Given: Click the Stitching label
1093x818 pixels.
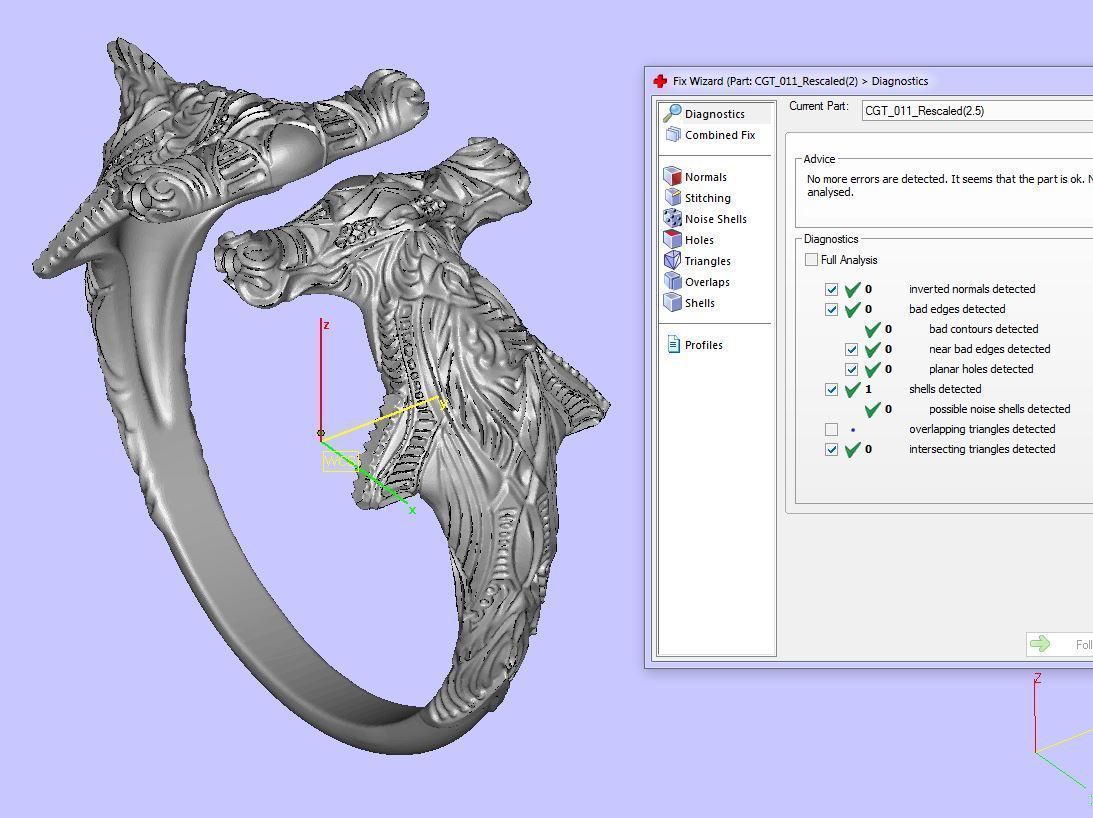Looking at the screenshot, I should pos(708,198).
